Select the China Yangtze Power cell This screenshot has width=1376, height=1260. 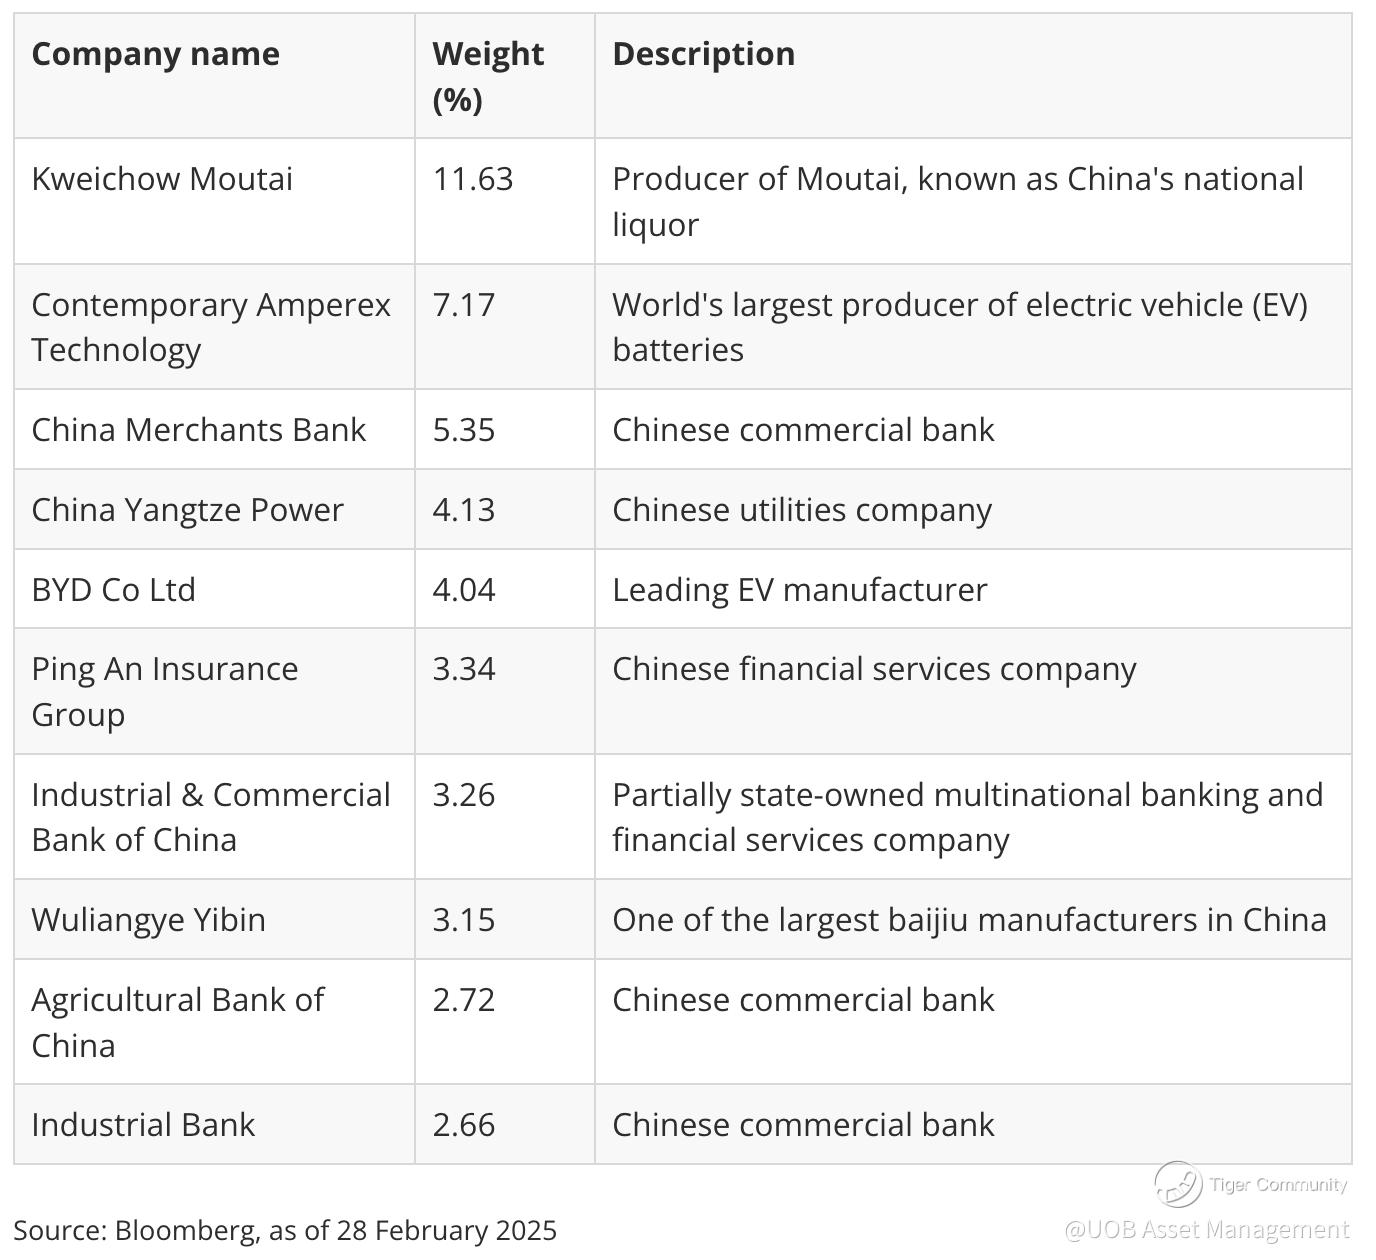pyautogui.click(x=187, y=510)
